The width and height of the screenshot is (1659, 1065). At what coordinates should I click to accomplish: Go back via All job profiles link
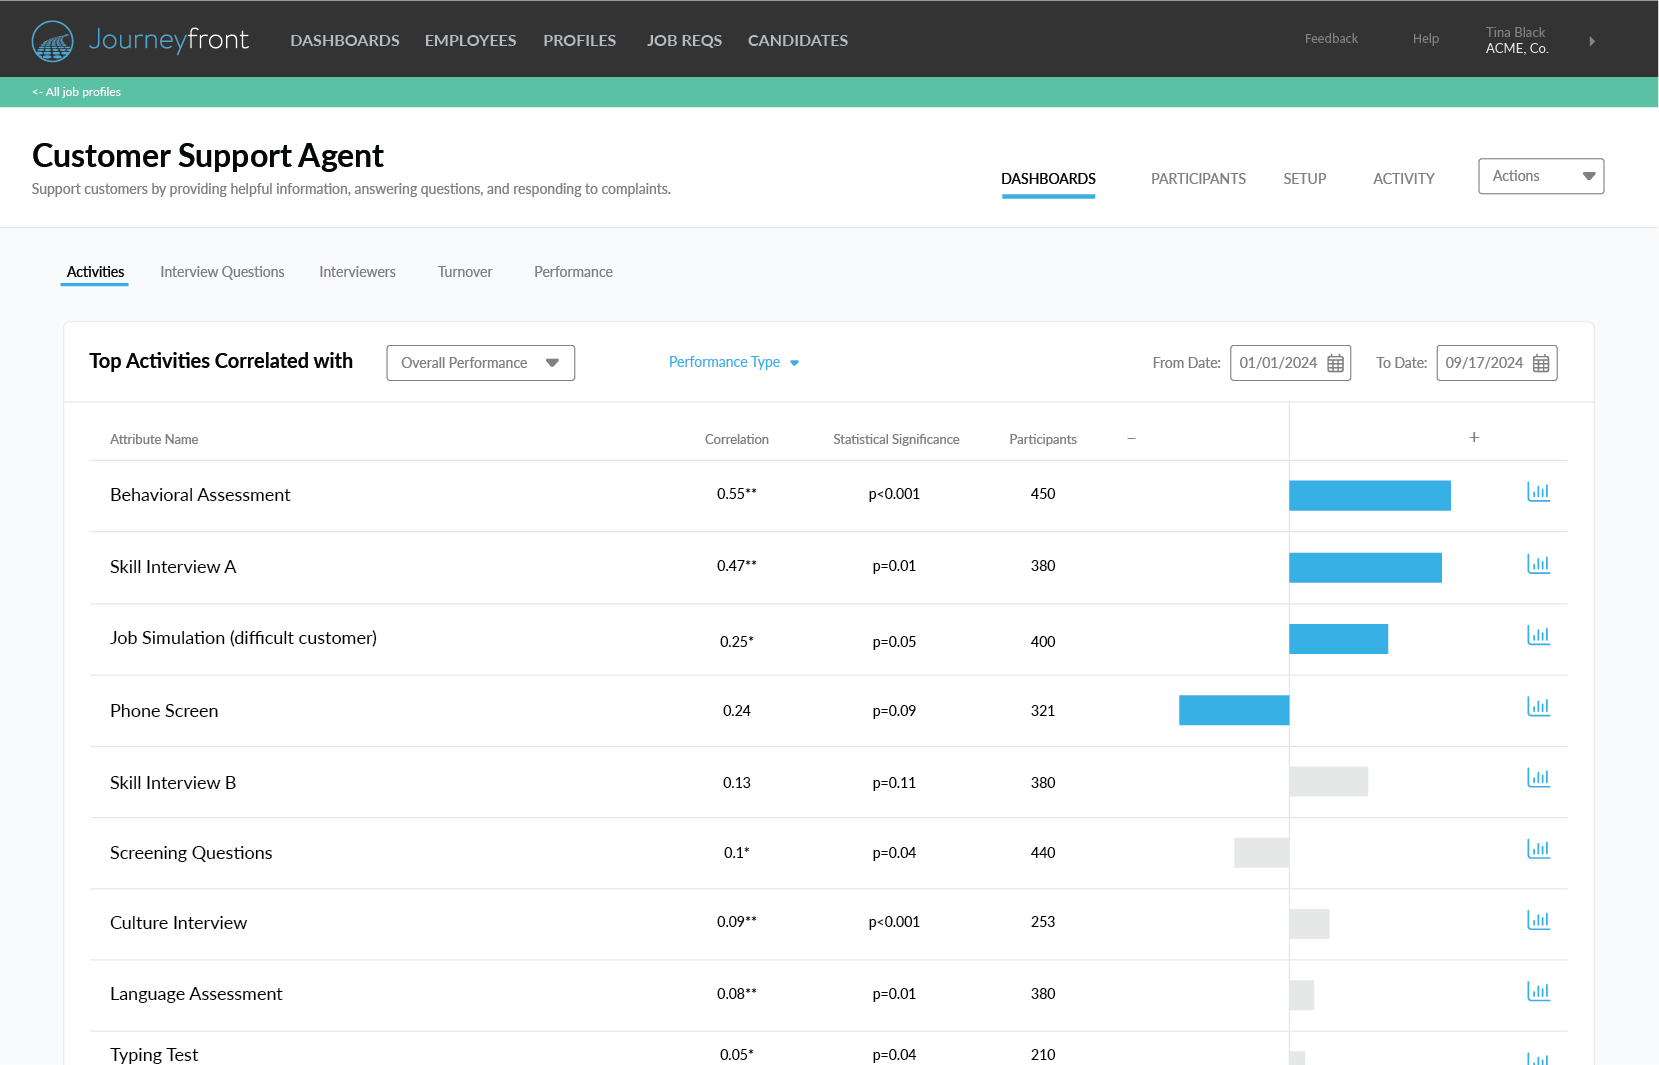click(x=76, y=91)
